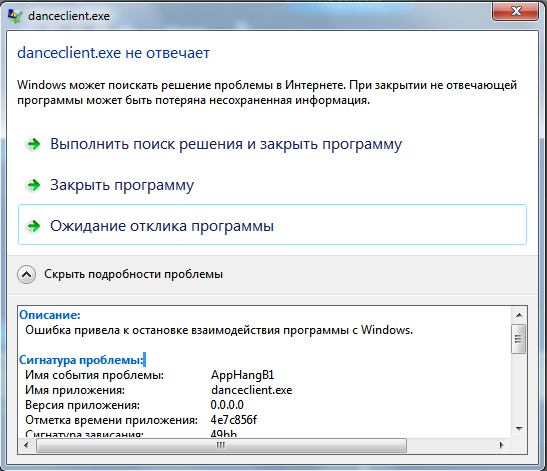Click green arrow beside Ожидание отклика программы

coord(34,226)
